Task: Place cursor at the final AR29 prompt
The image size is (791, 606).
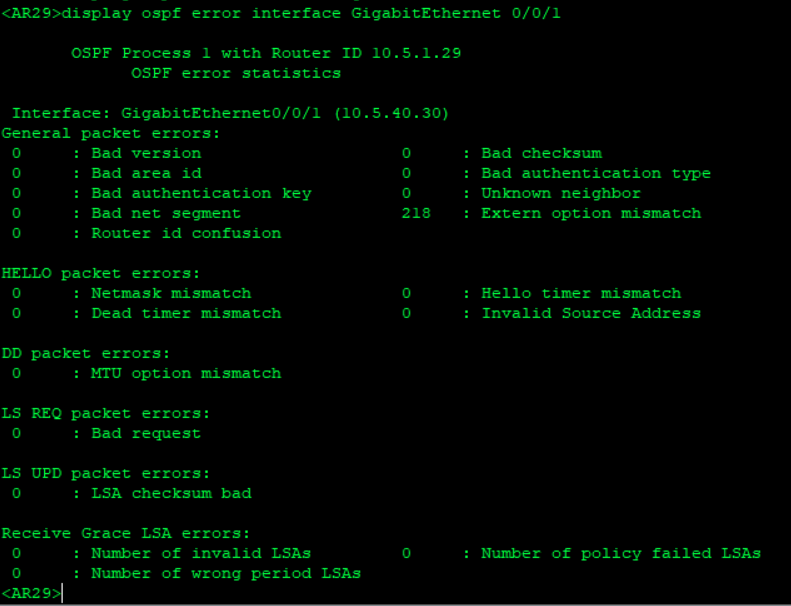Action: [x=62, y=593]
